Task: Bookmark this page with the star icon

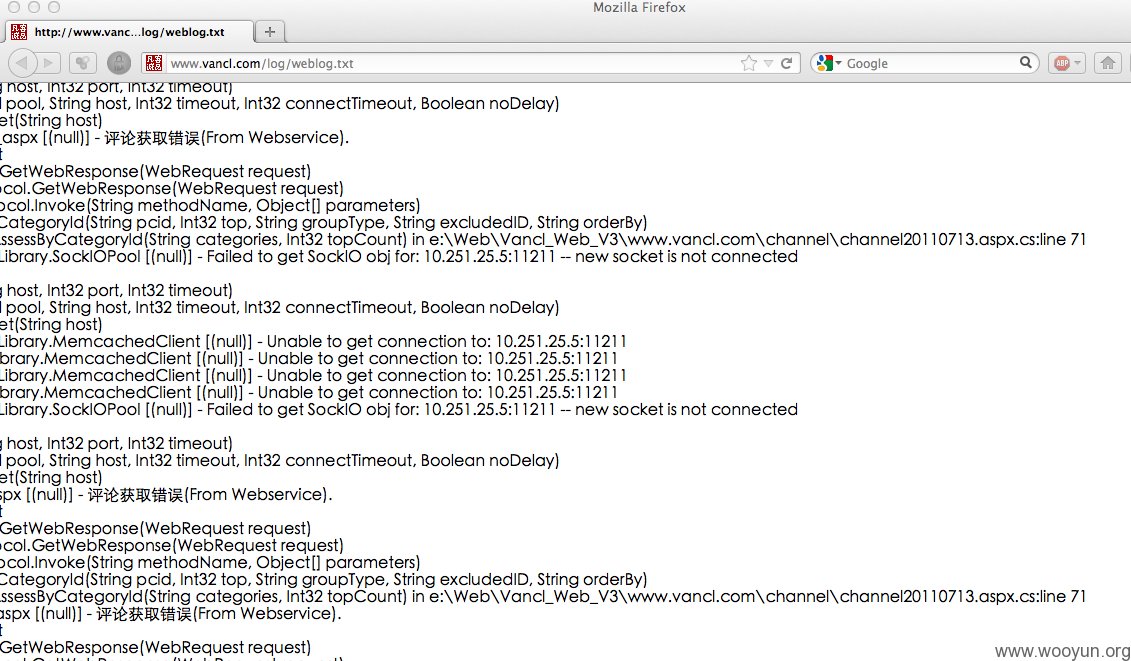Action: (749, 64)
